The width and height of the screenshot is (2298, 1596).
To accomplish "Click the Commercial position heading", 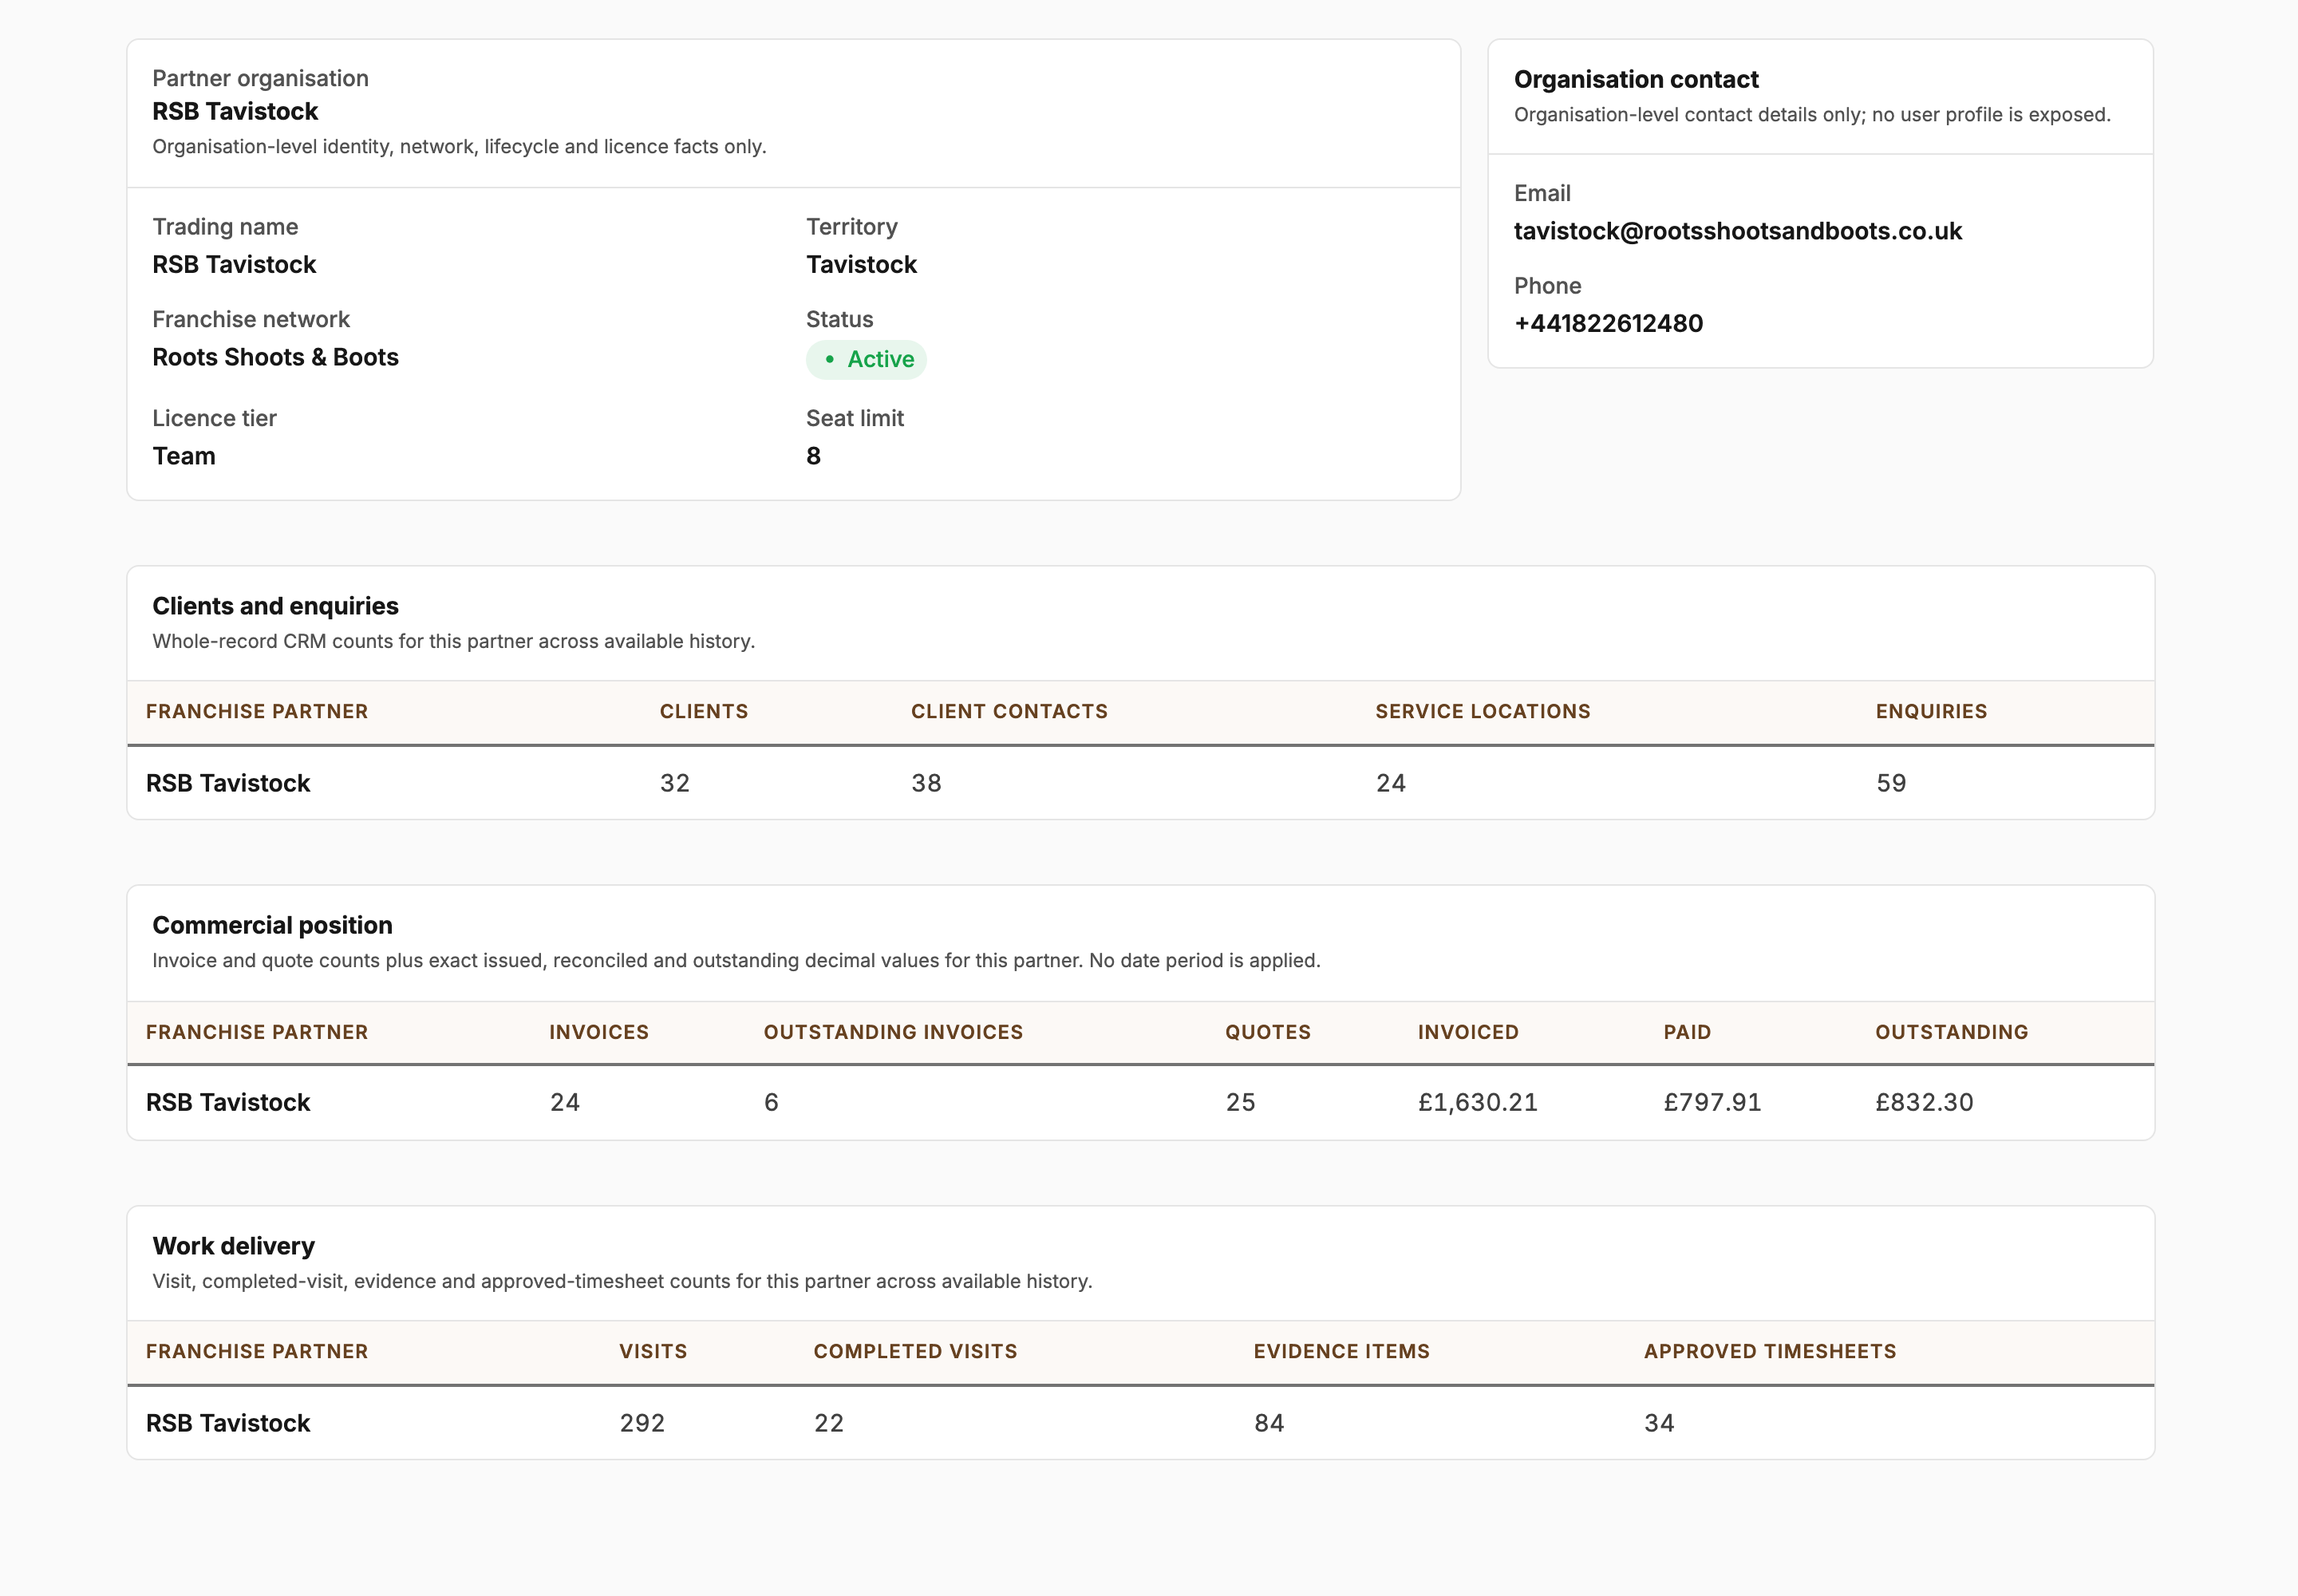I will 272,925.
